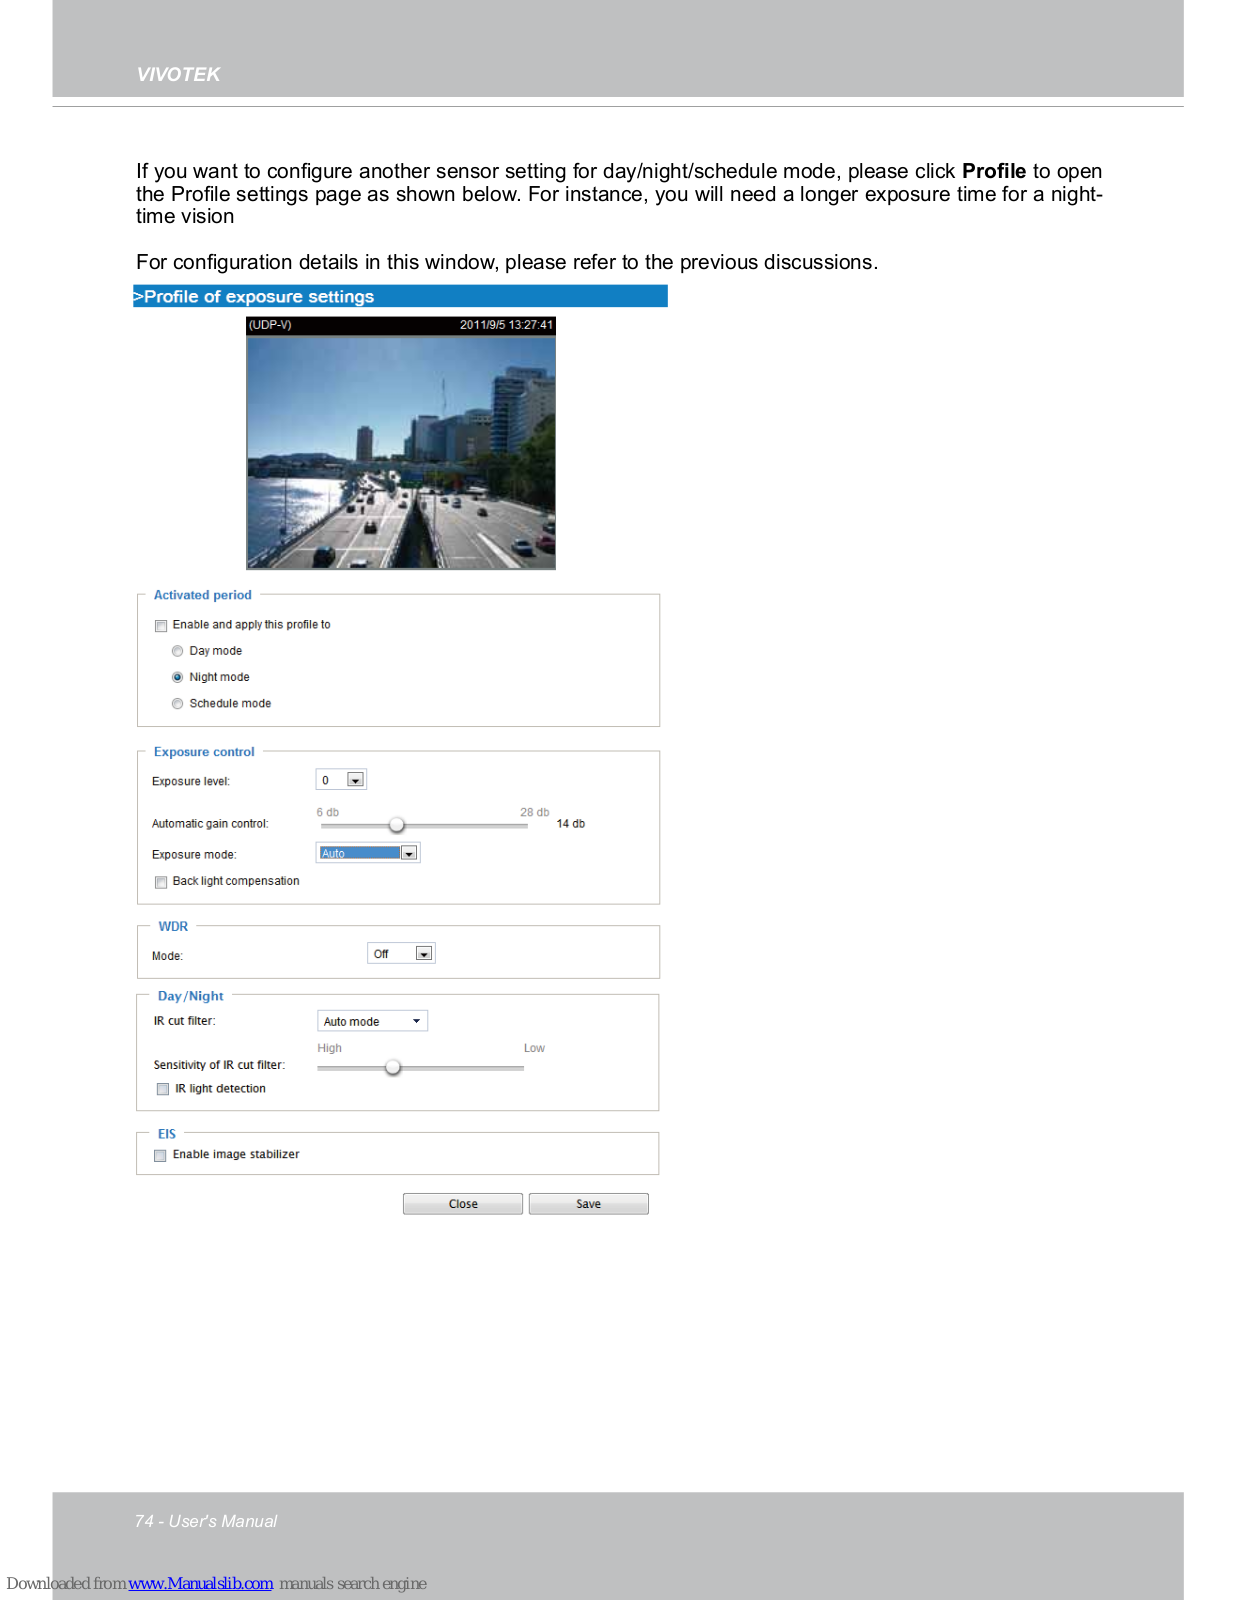
Task: Click the Automatic gain control slider handle
Action: click(x=397, y=825)
